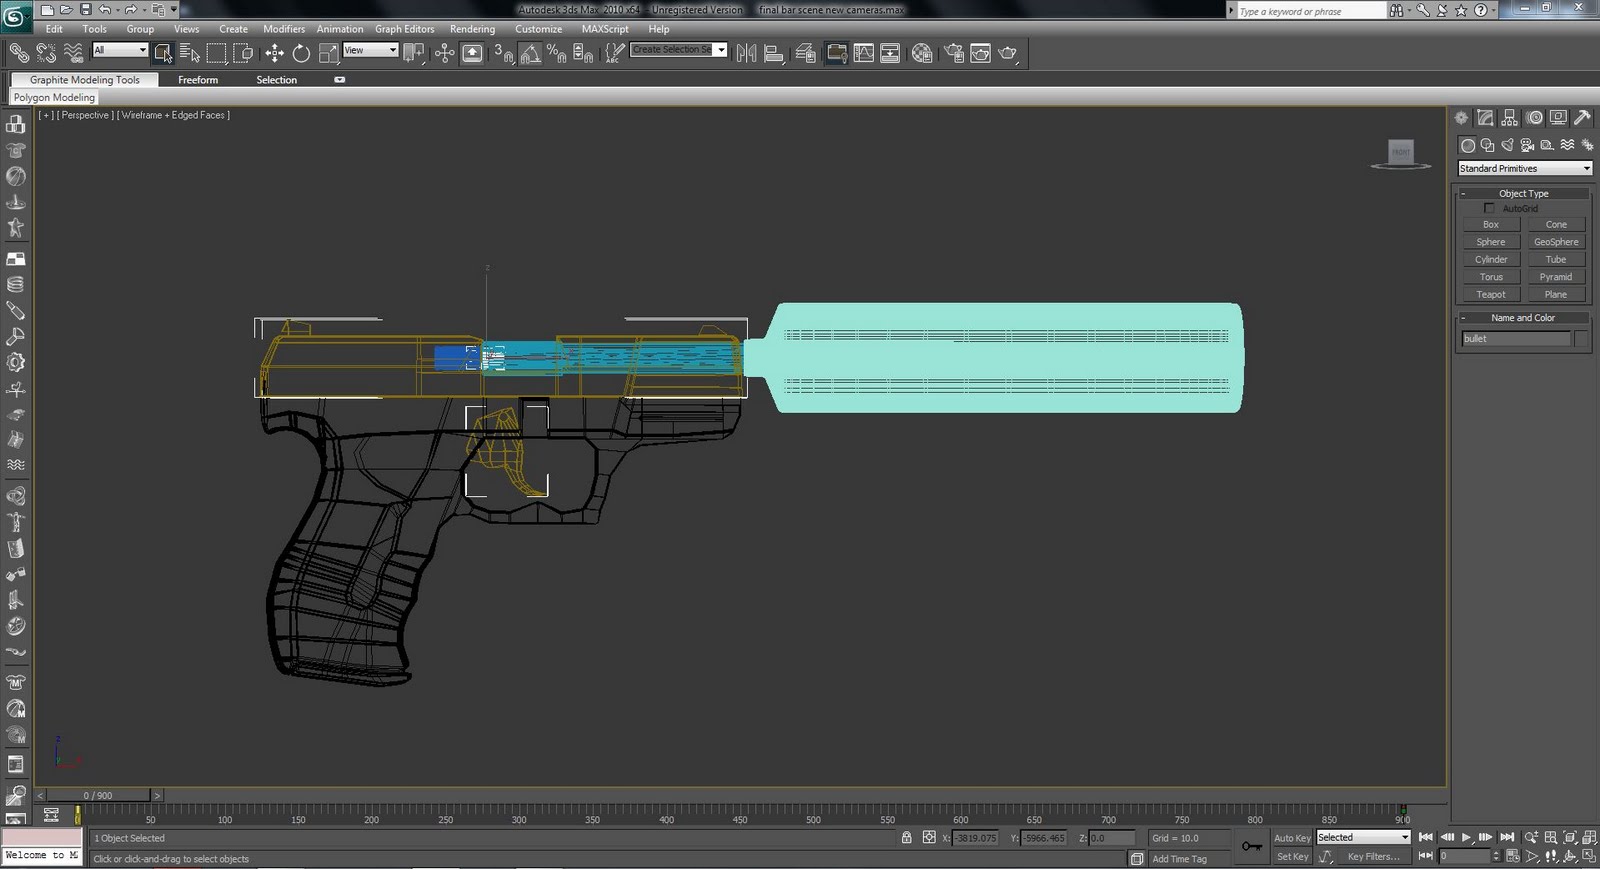Click the object color swatch beside bullet

click(x=1581, y=339)
